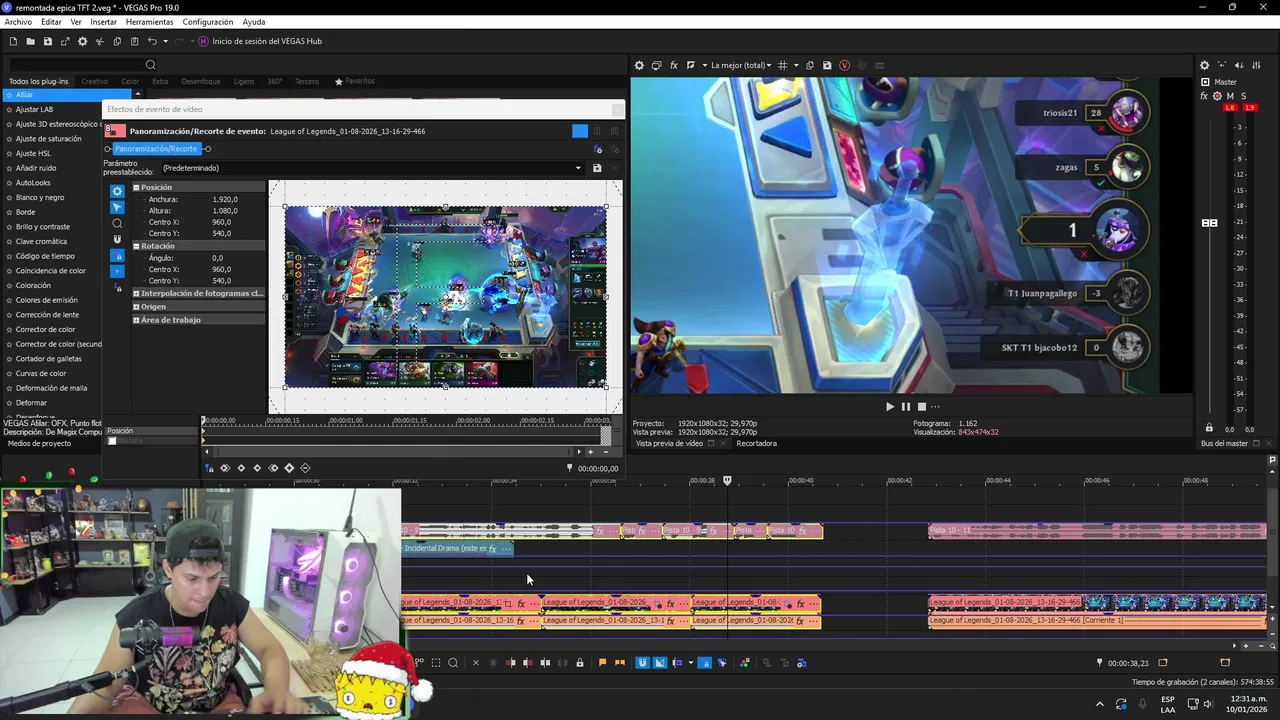Toggle split-screen view in preview
1280x720 pixels.
(691, 65)
